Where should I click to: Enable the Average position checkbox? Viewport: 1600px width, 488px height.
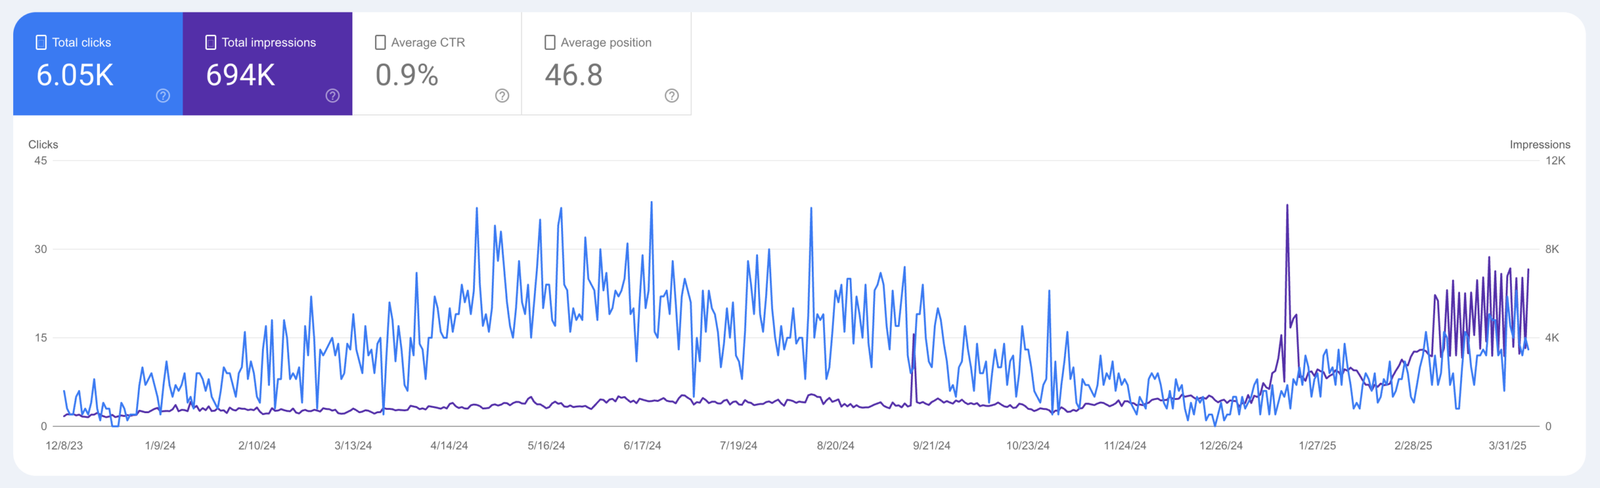coord(550,43)
